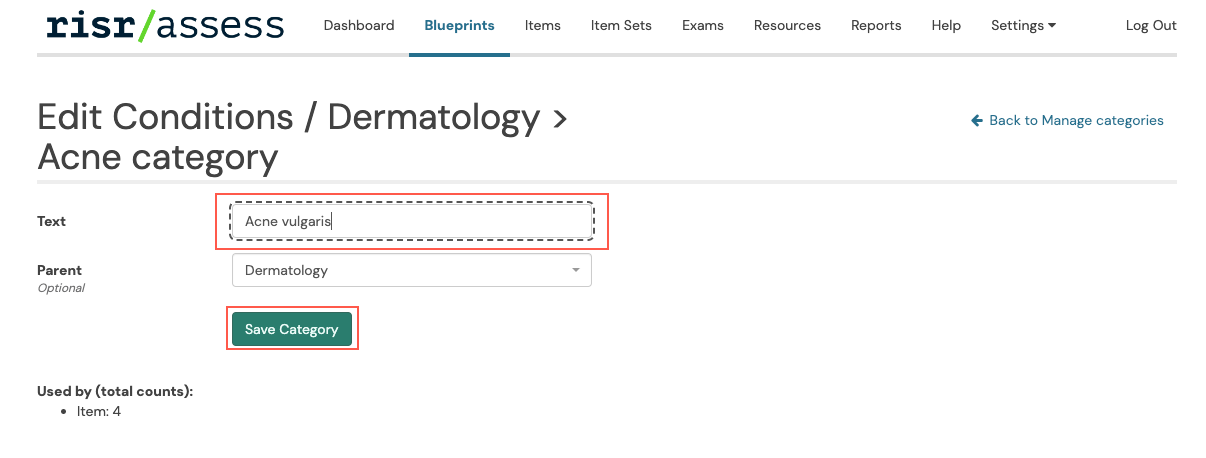View the Reports section

tap(876, 25)
